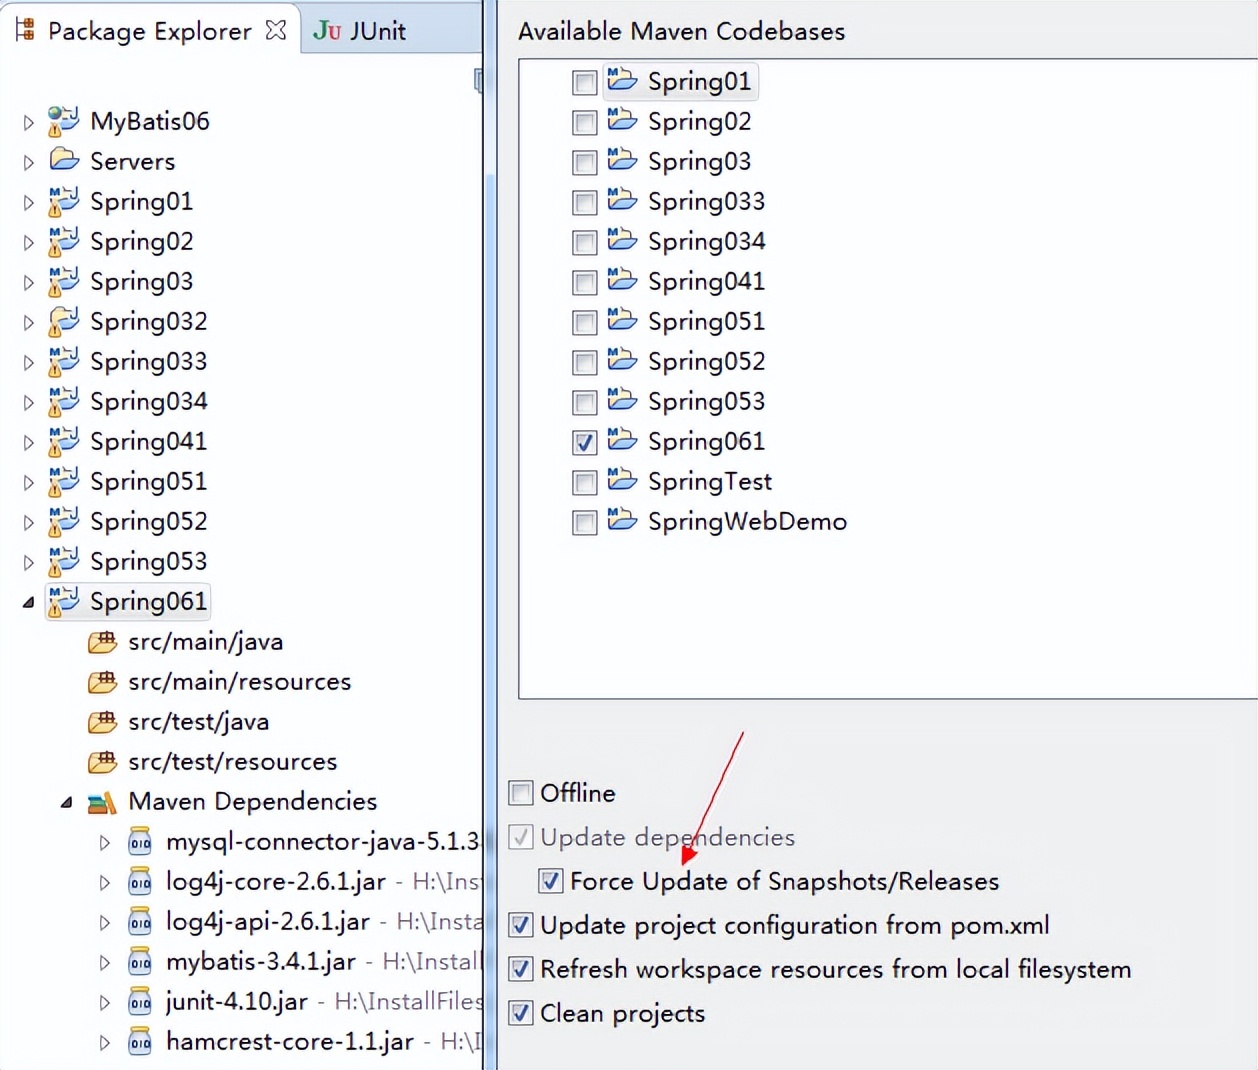This screenshot has width=1258, height=1070.
Task: Check the Spring01 codebase checkbox
Action: (x=585, y=82)
